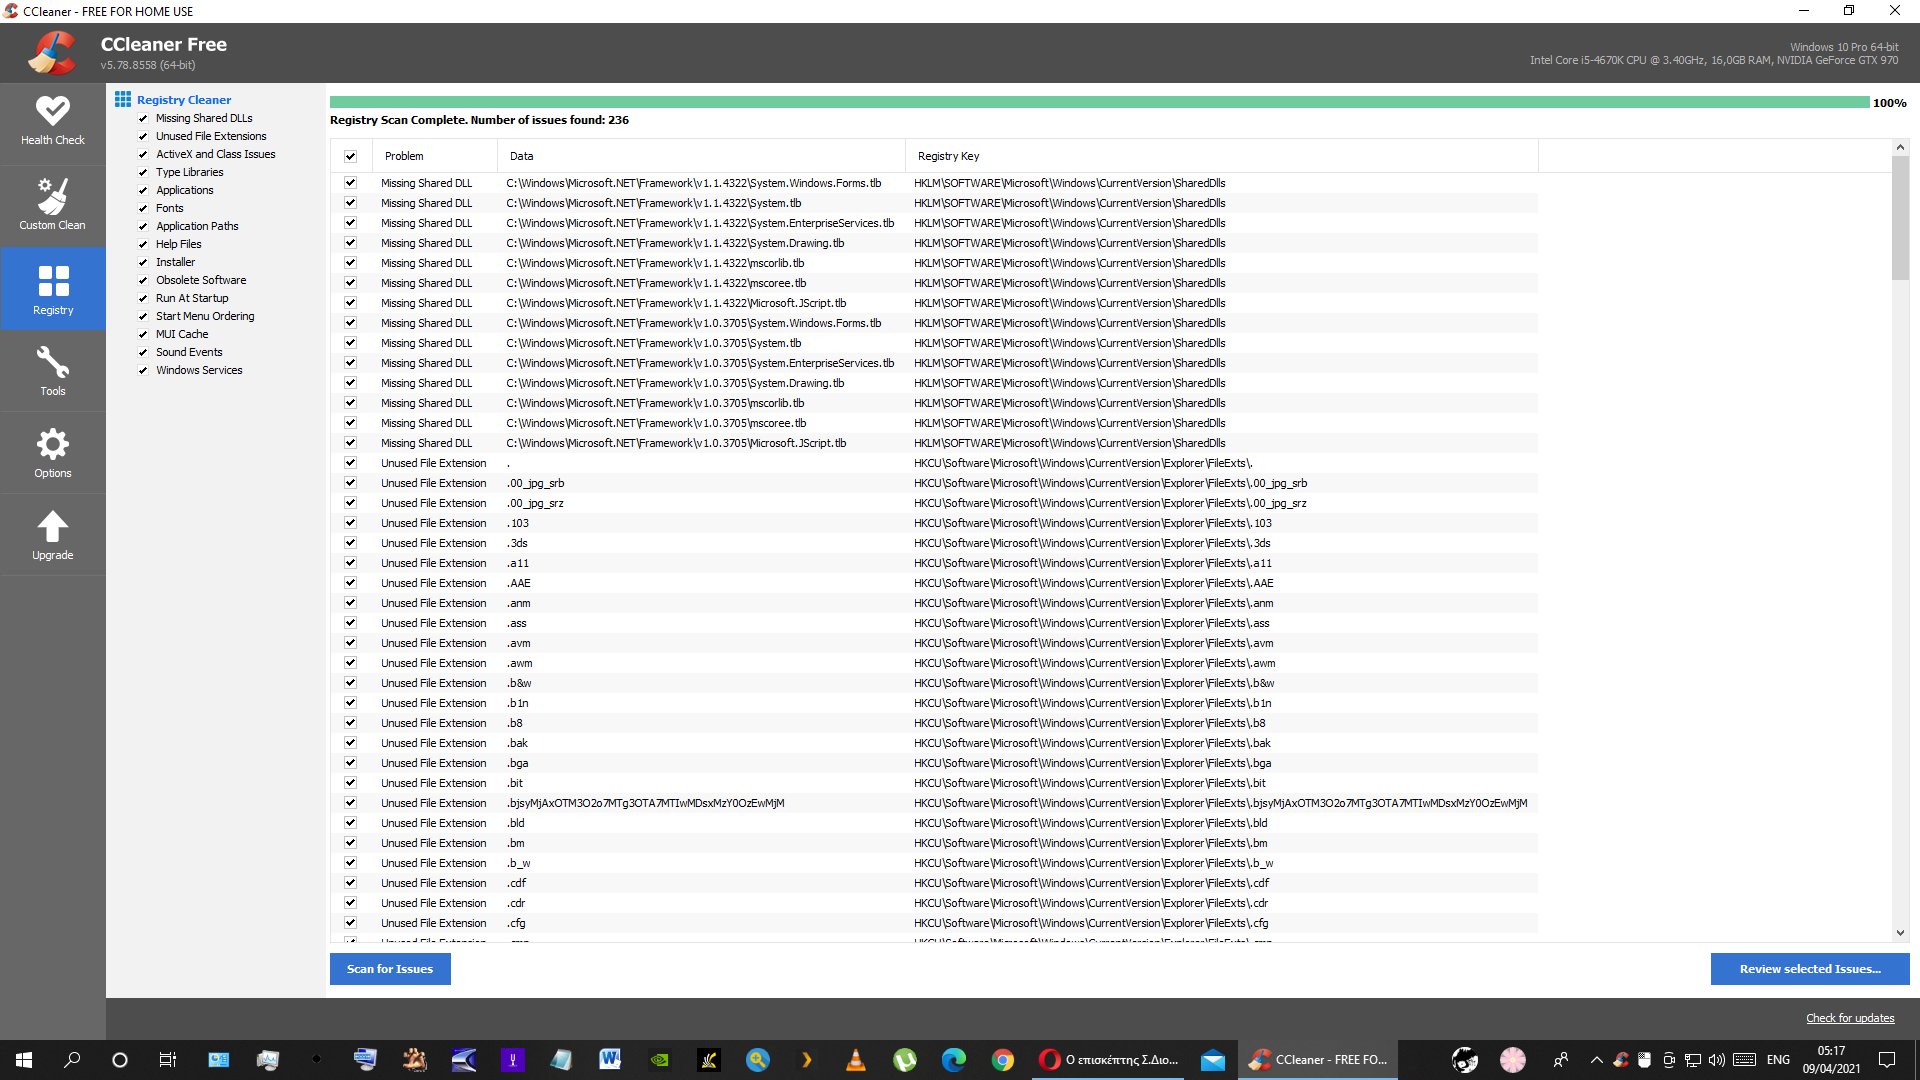This screenshot has width=1920, height=1080.
Task: Click the Help Files label
Action: [178, 244]
